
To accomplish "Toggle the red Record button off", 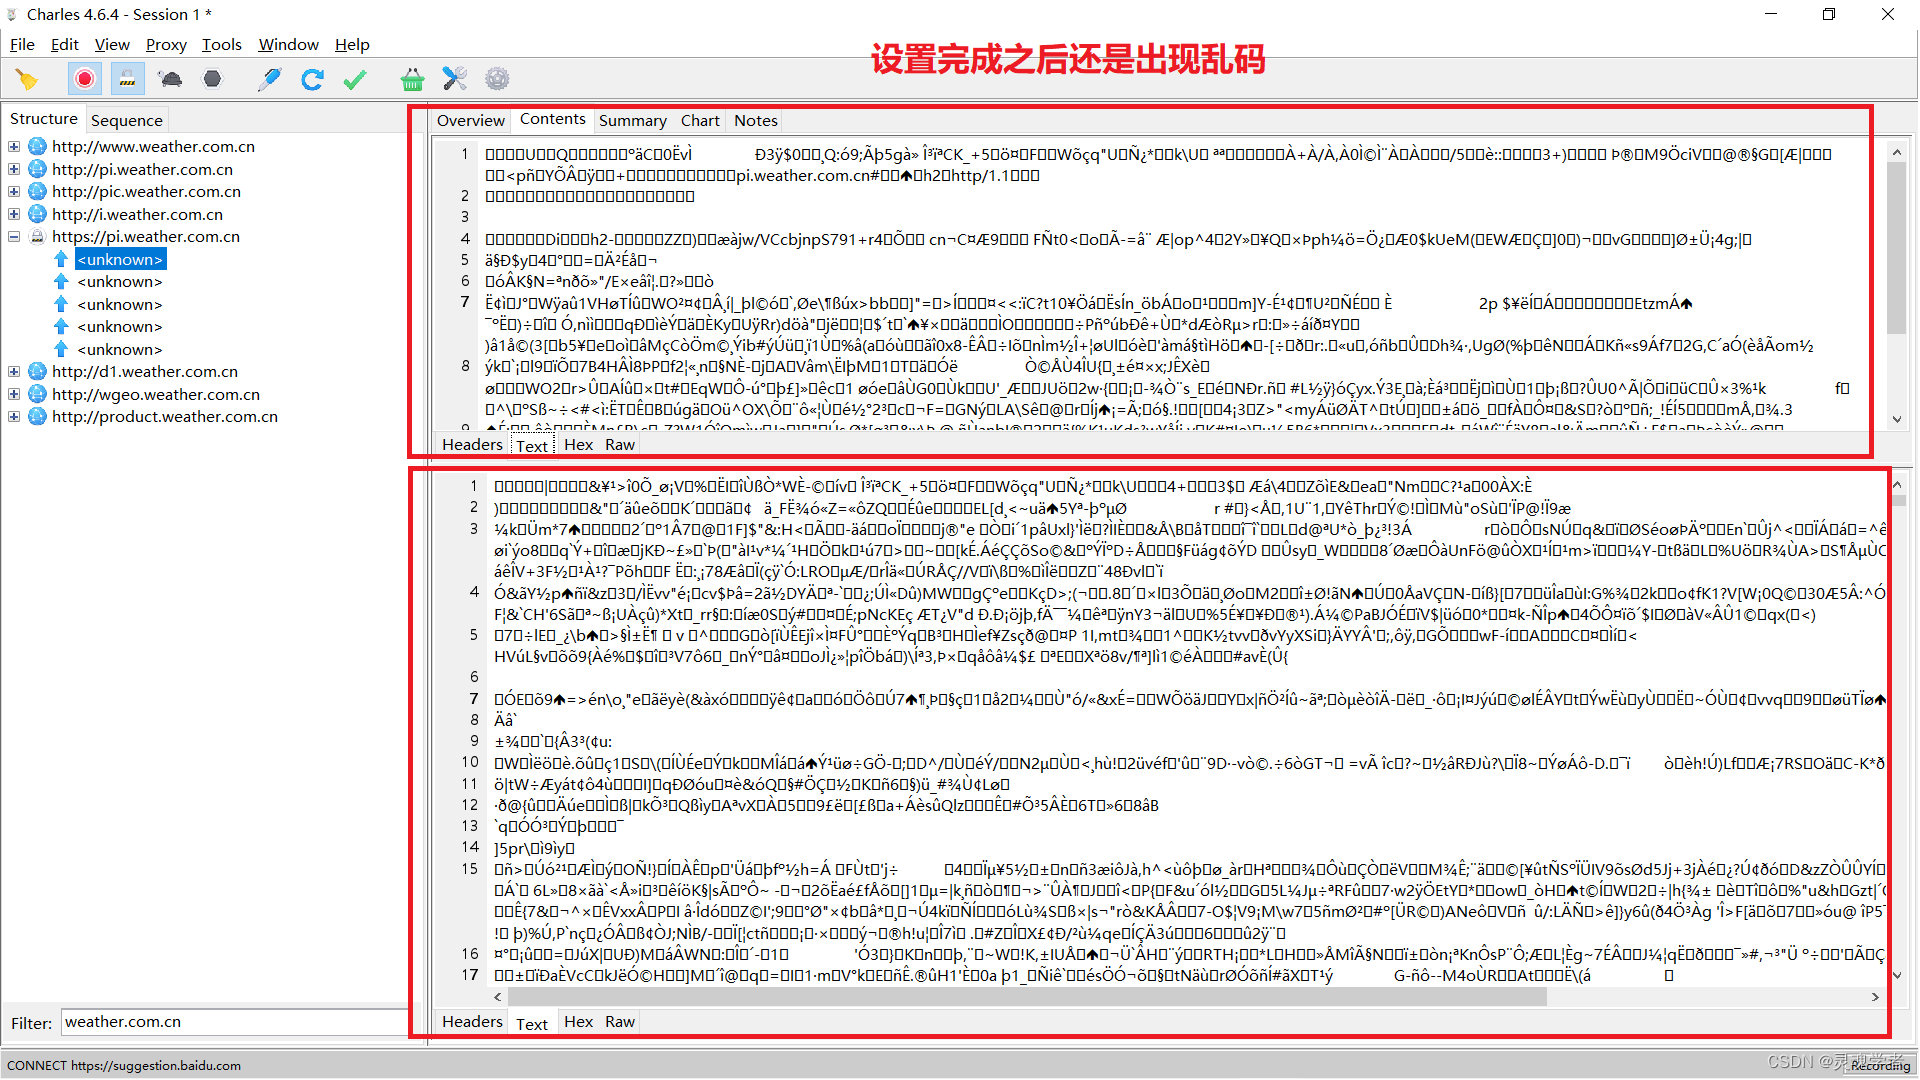I will pyautogui.click(x=85, y=79).
